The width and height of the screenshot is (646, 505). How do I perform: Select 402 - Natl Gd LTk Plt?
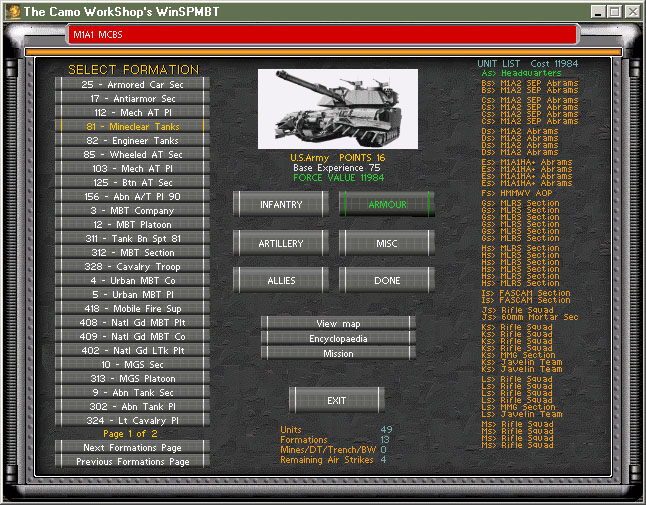point(132,351)
